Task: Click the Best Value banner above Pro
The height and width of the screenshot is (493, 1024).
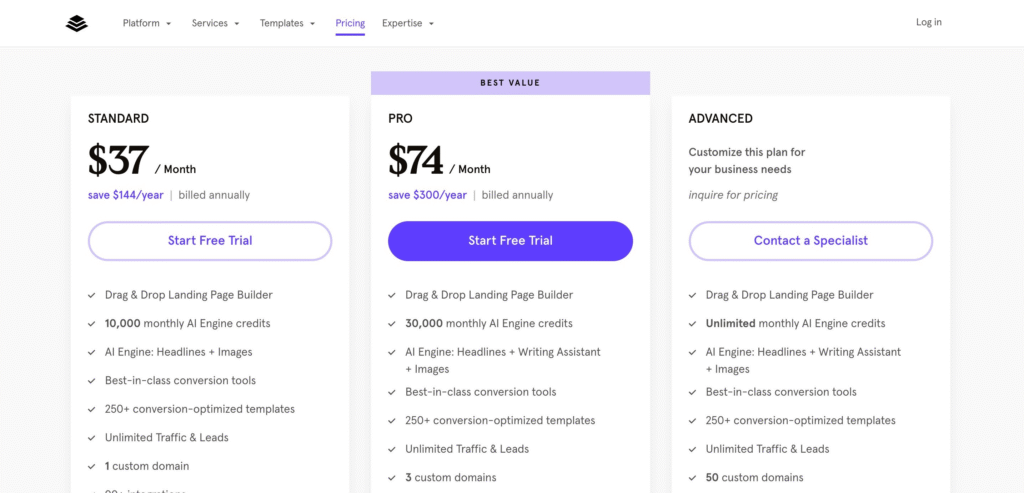Action: (510, 83)
